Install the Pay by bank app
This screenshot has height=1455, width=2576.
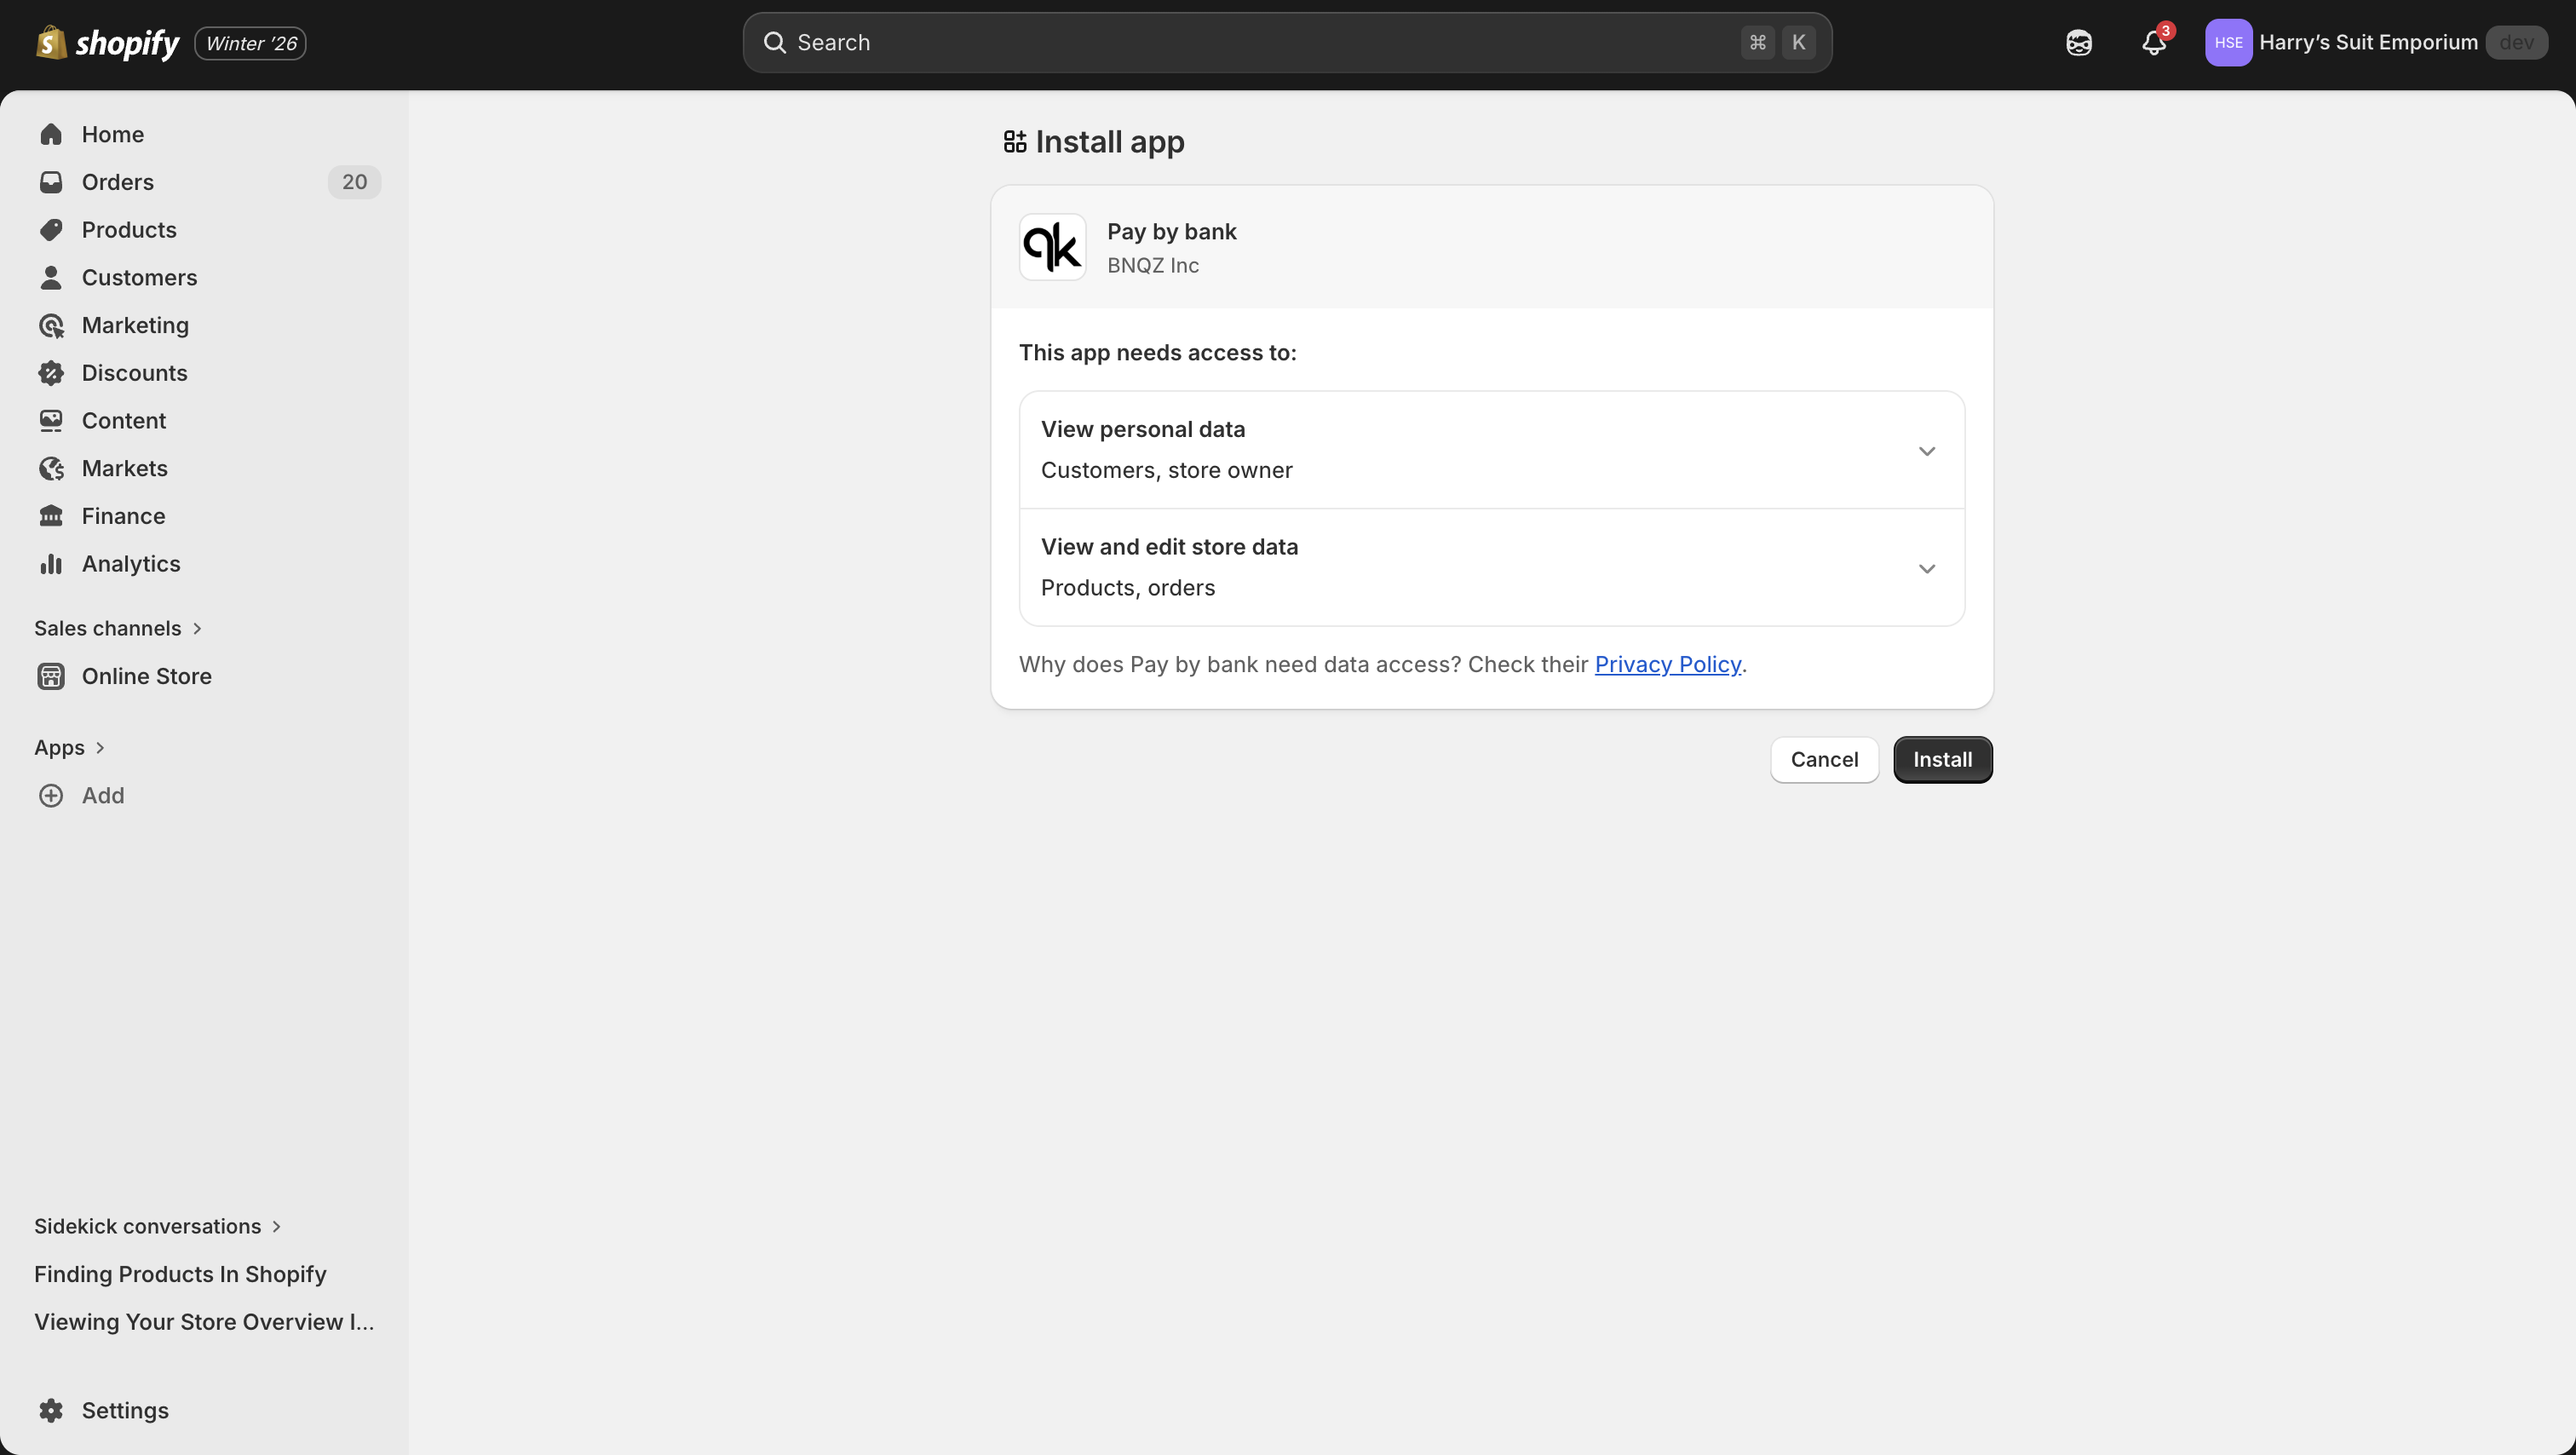[1942, 759]
